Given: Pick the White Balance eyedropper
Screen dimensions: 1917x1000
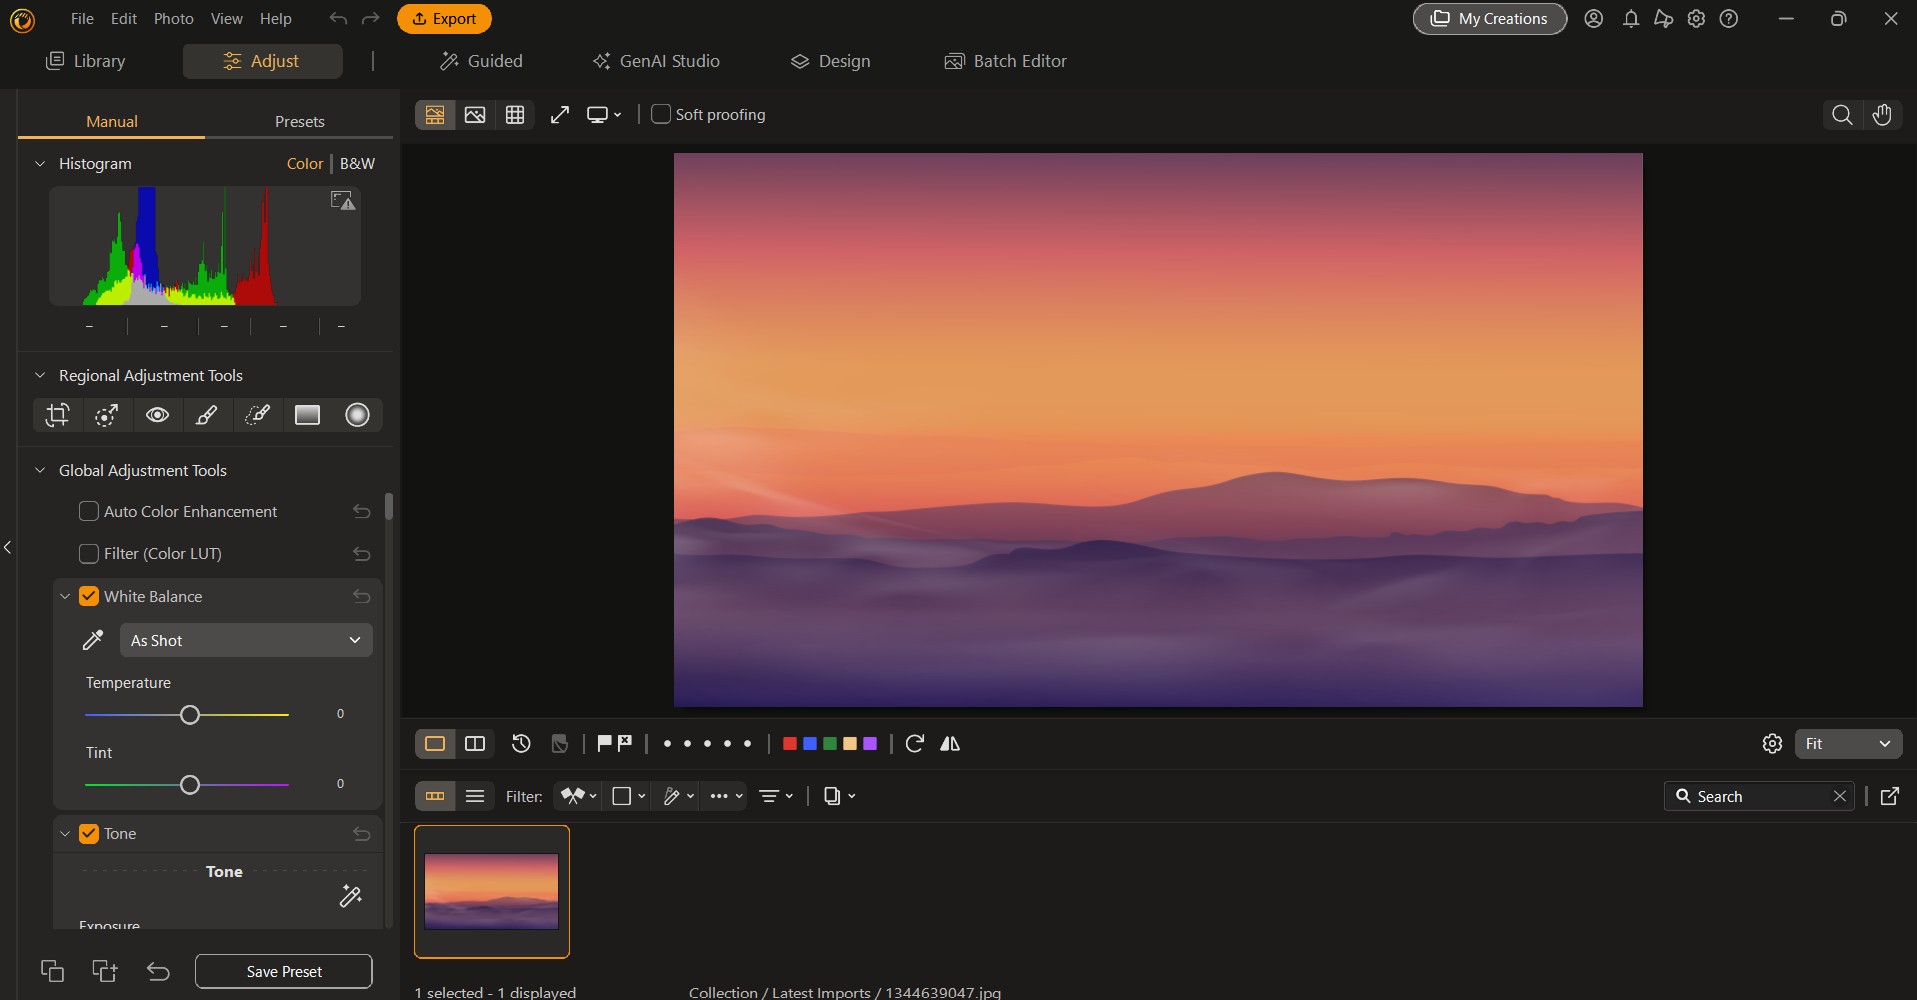Looking at the screenshot, I should 93,640.
